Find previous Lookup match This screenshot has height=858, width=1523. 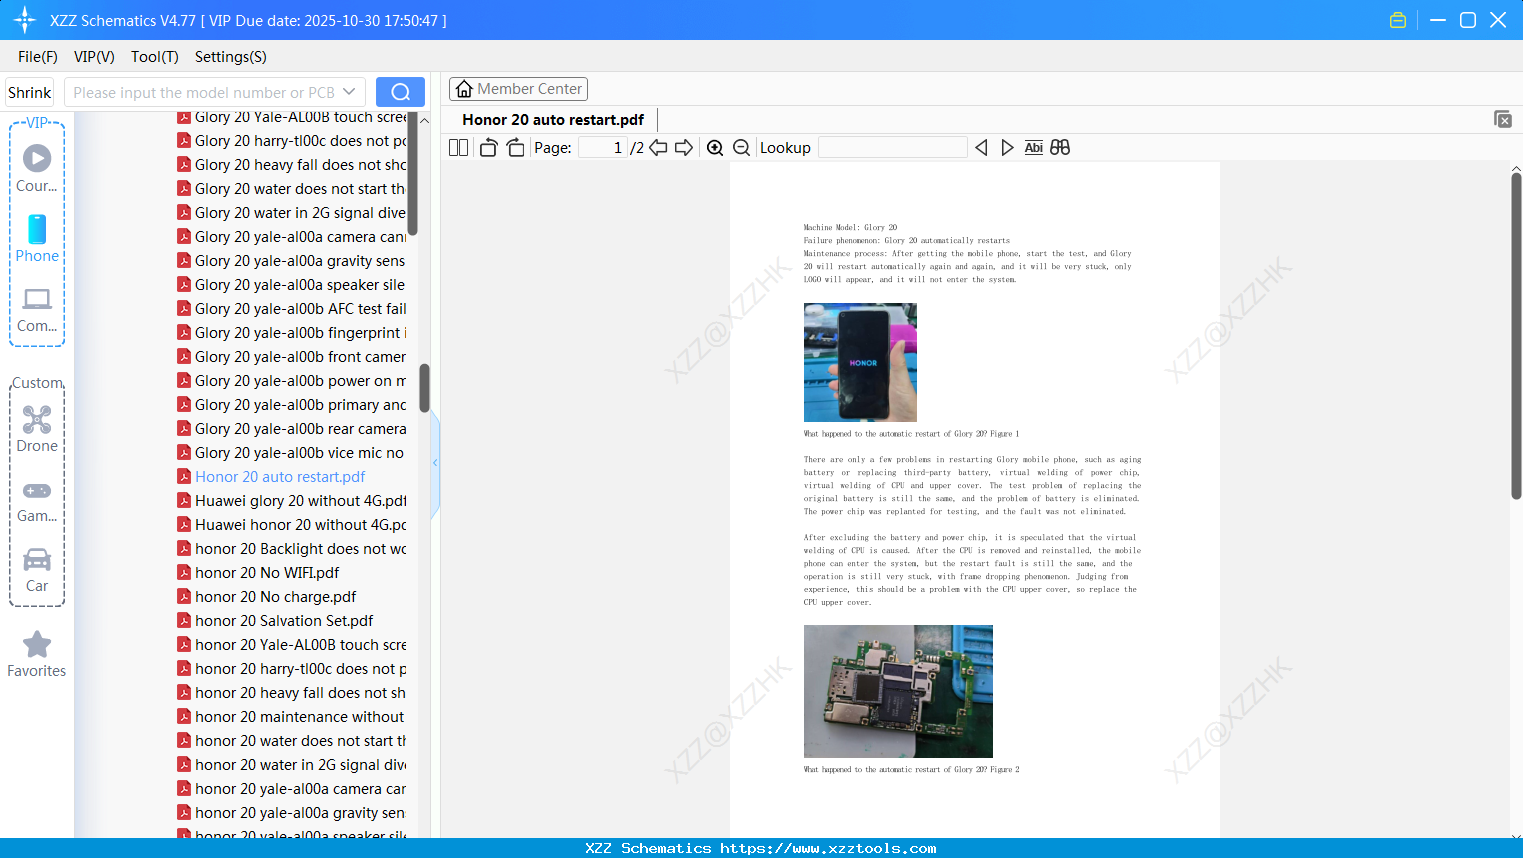tap(982, 147)
